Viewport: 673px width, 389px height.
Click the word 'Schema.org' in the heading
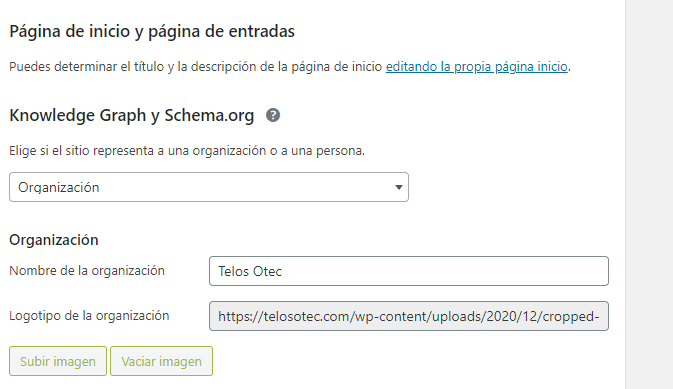tap(209, 115)
